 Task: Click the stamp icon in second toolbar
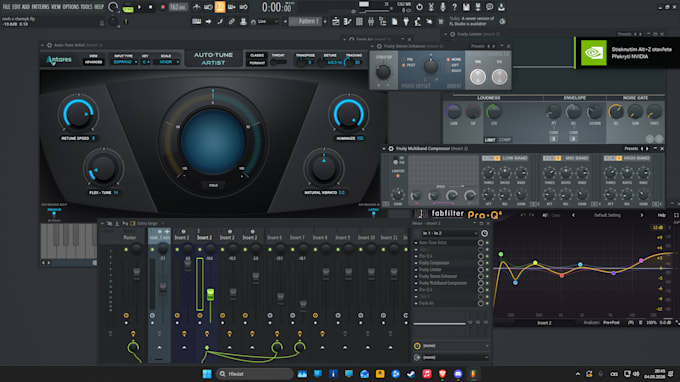click(243, 21)
